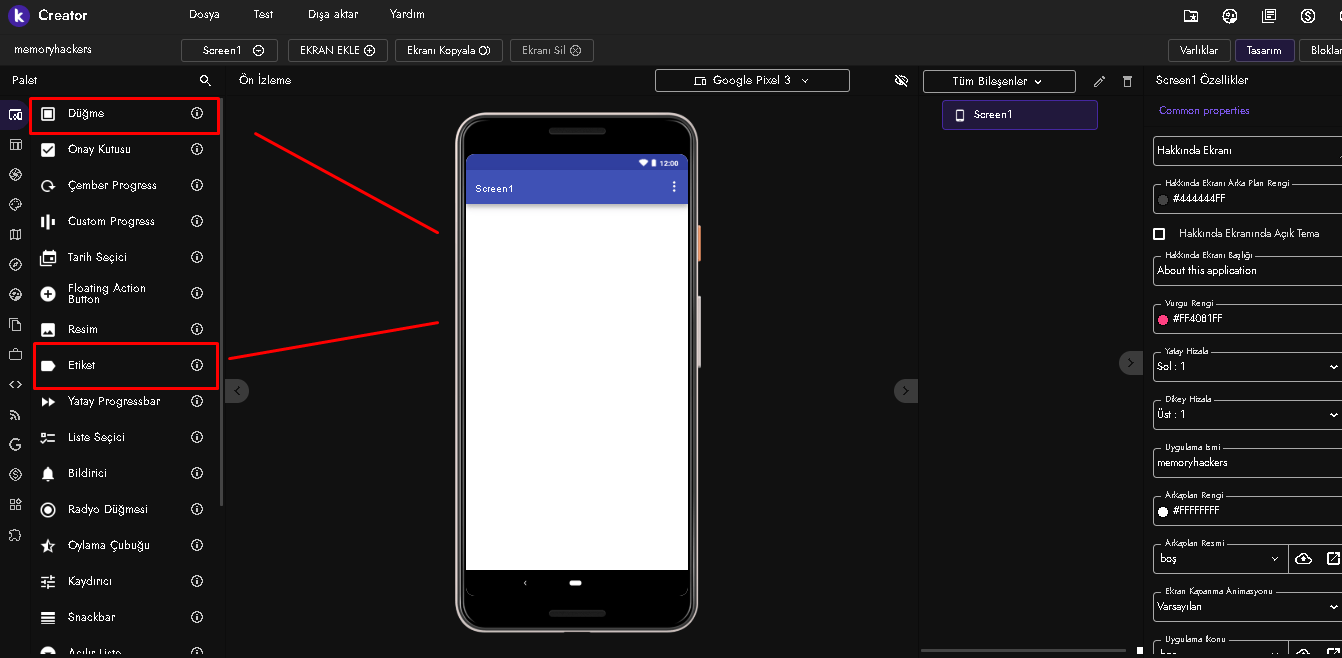
Task: Show info for Onay Kutusu component
Action: point(197,149)
